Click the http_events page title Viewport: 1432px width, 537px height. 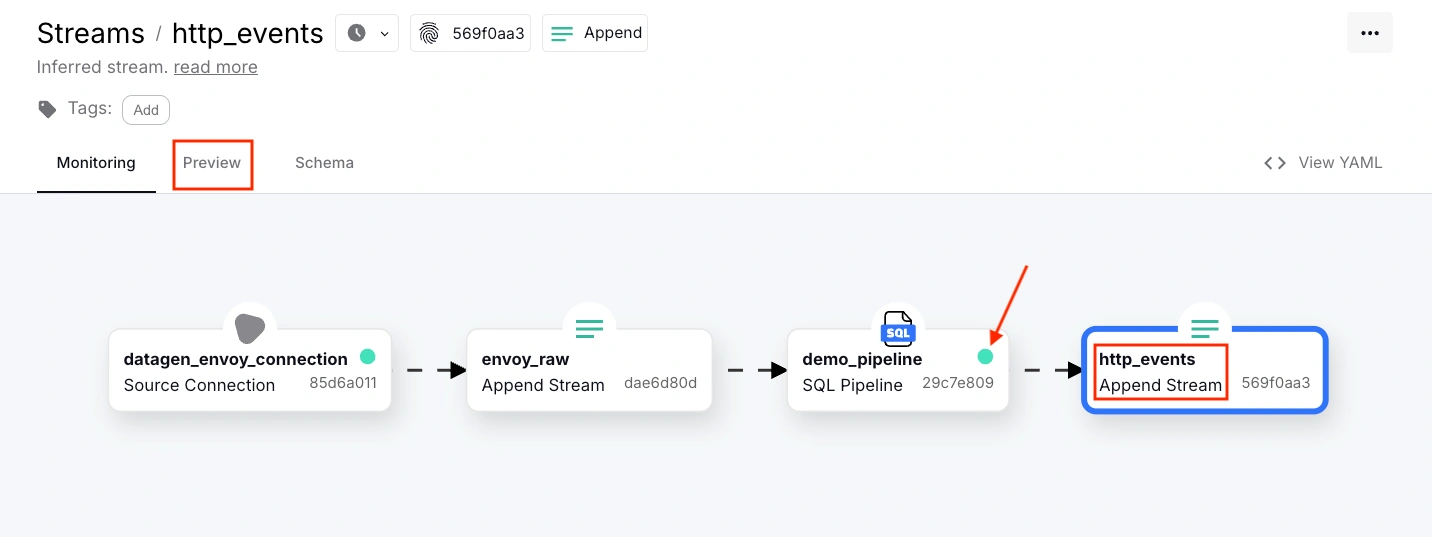click(248, 33)
